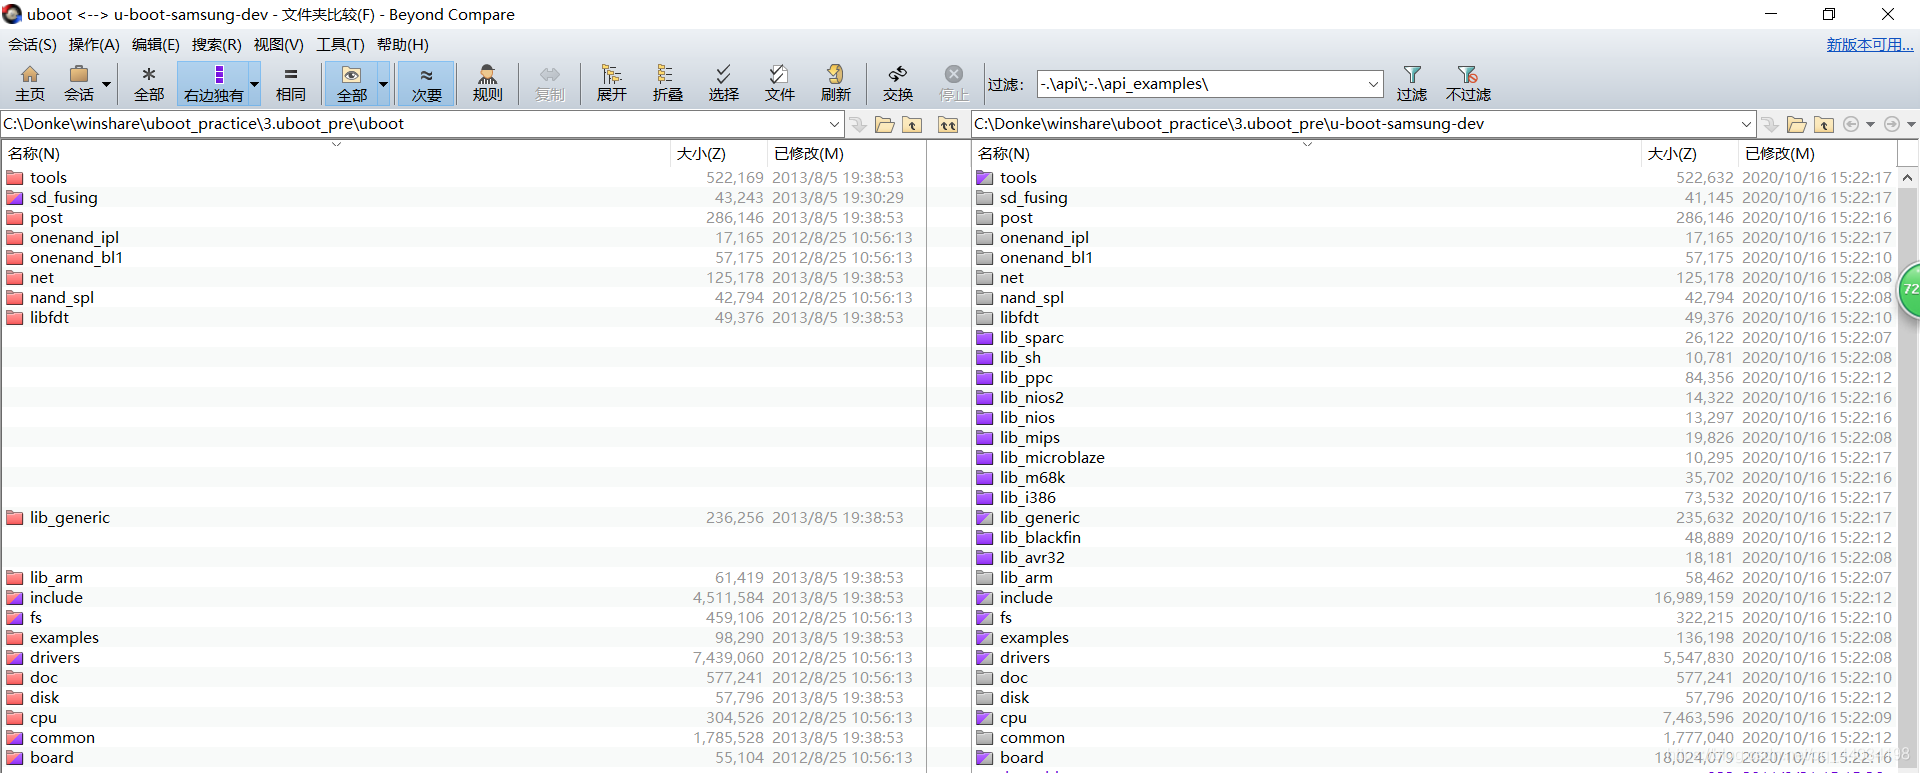Open the 帮助(H) menu
The image size is (1920, 773).
(x=402, y=44)
